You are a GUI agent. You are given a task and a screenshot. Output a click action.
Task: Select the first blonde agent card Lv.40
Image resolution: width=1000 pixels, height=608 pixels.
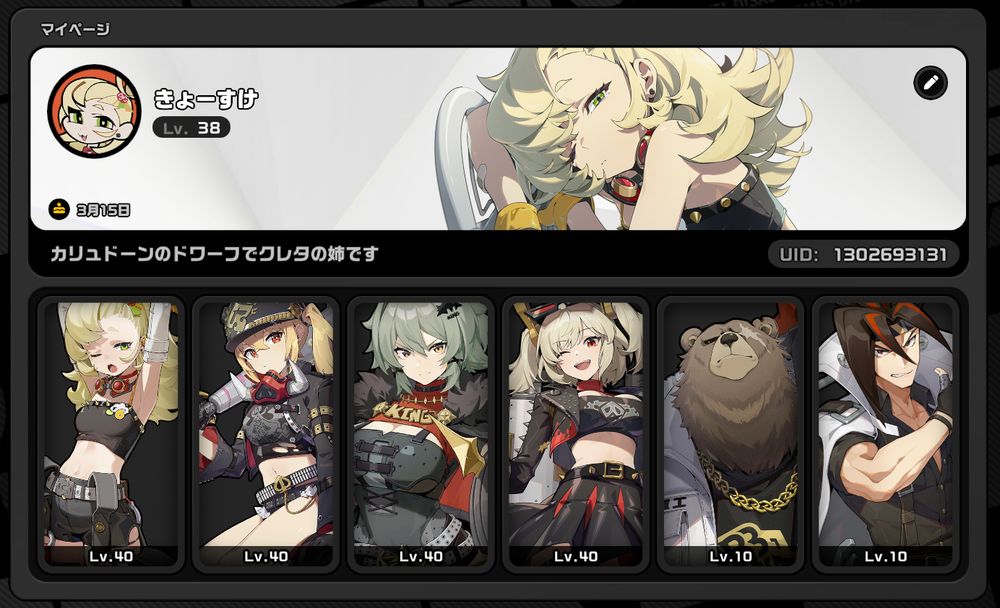pos(111,433)
